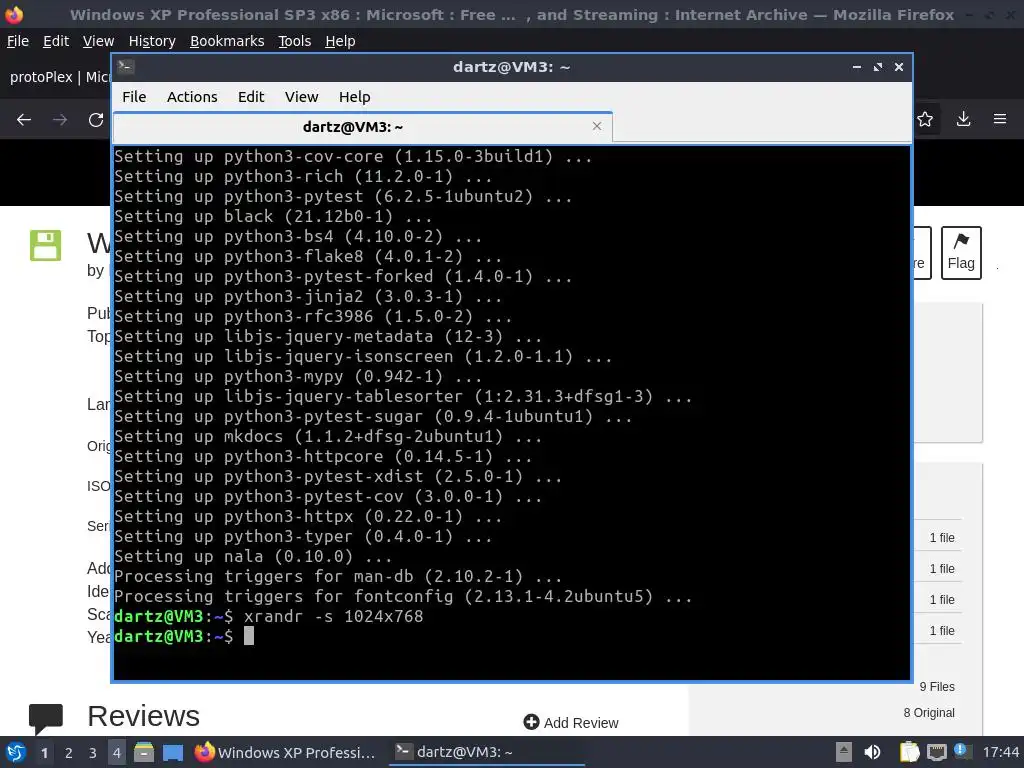Screen dimensions: 1024x768
Task: Click the Add Review link
Action: coord(571,722)
